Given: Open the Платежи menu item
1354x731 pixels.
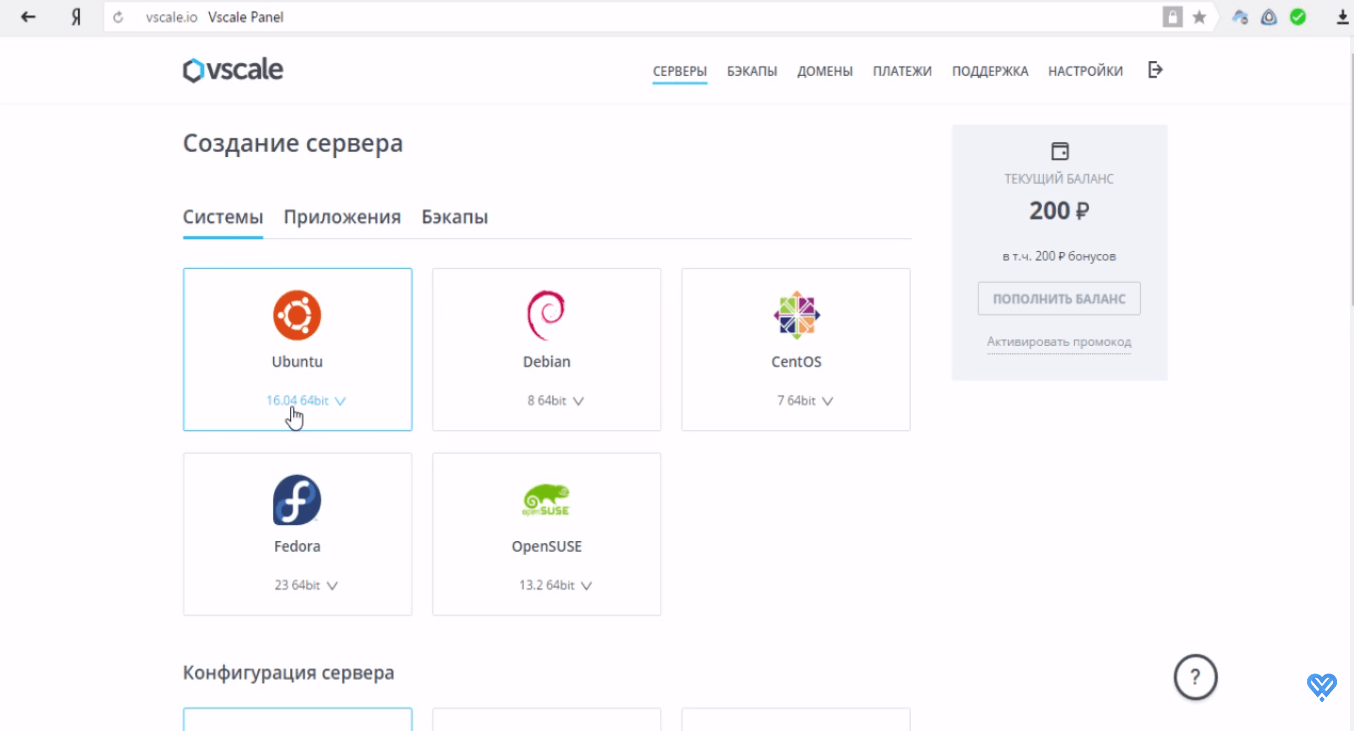Looking at the screenshot, I should (x=902, y=71).
